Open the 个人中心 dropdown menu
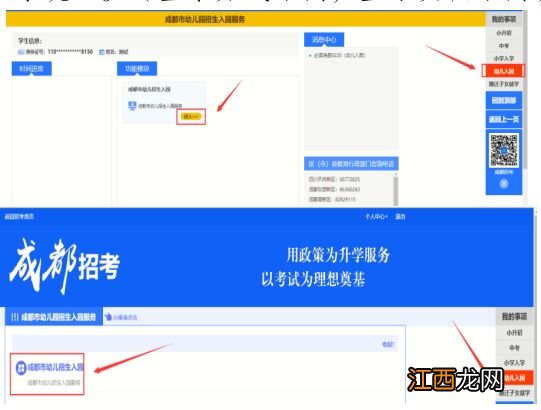The height and width of the screenshot is (410, 541). point(376,217)
